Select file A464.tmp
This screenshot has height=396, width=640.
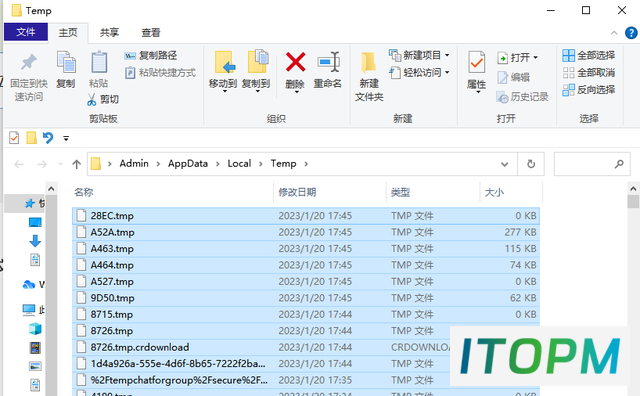coord(306,265)
